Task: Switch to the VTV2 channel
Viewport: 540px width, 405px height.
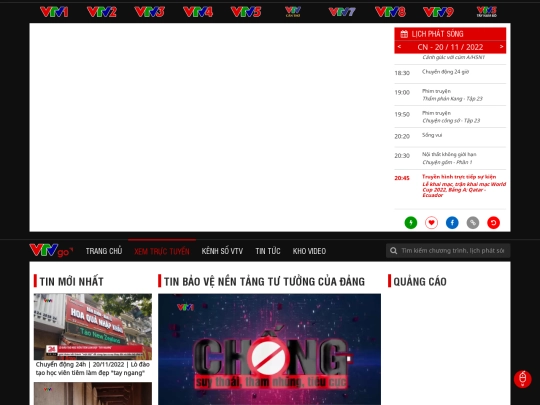Action: [102, 12]
